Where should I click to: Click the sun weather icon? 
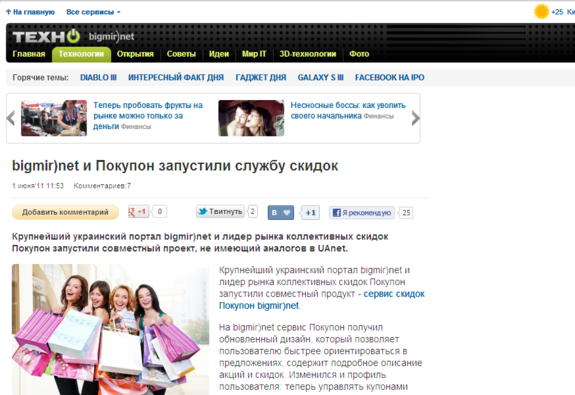click(541, 11)
